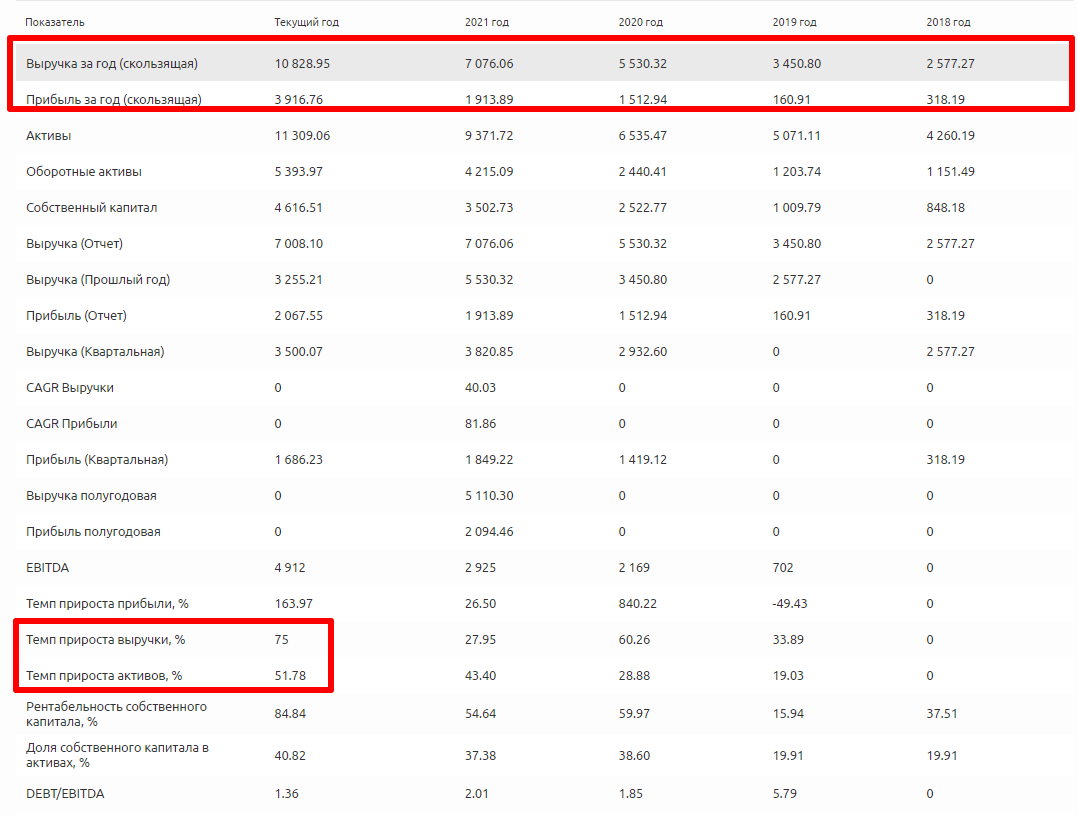
Task: Click the "Показатель" column header
Action: (55, 22)
